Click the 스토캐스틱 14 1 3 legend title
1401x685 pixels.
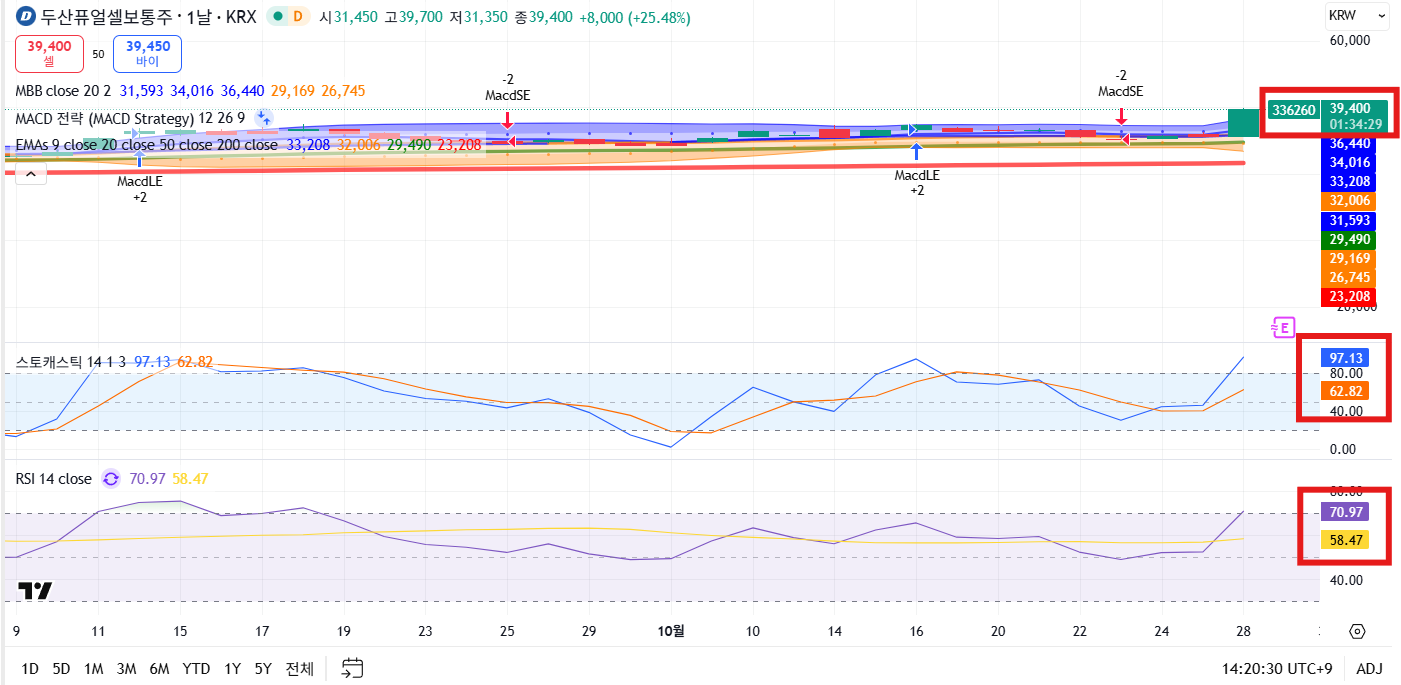[x=72, y=361]
